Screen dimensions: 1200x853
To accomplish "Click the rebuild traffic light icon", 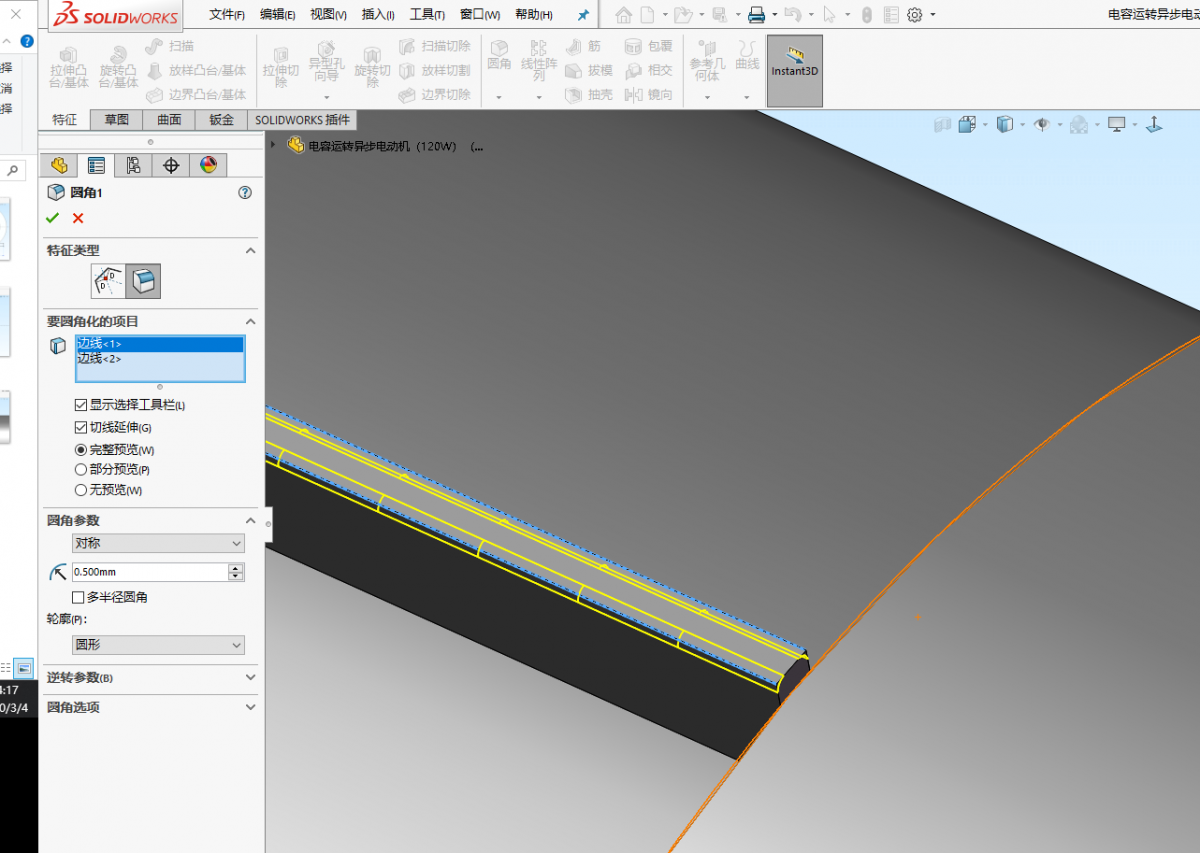I will (x=866, y=14).
